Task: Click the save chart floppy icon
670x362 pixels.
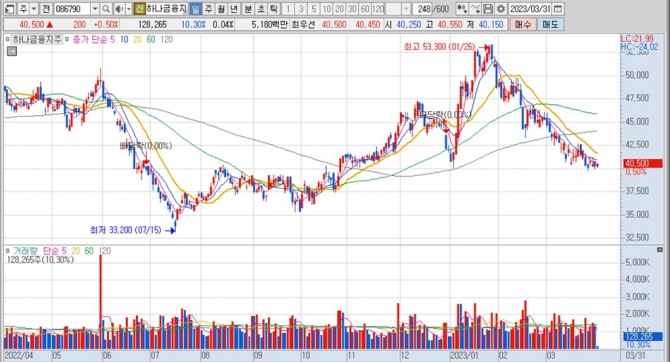Action: [488, 9]
